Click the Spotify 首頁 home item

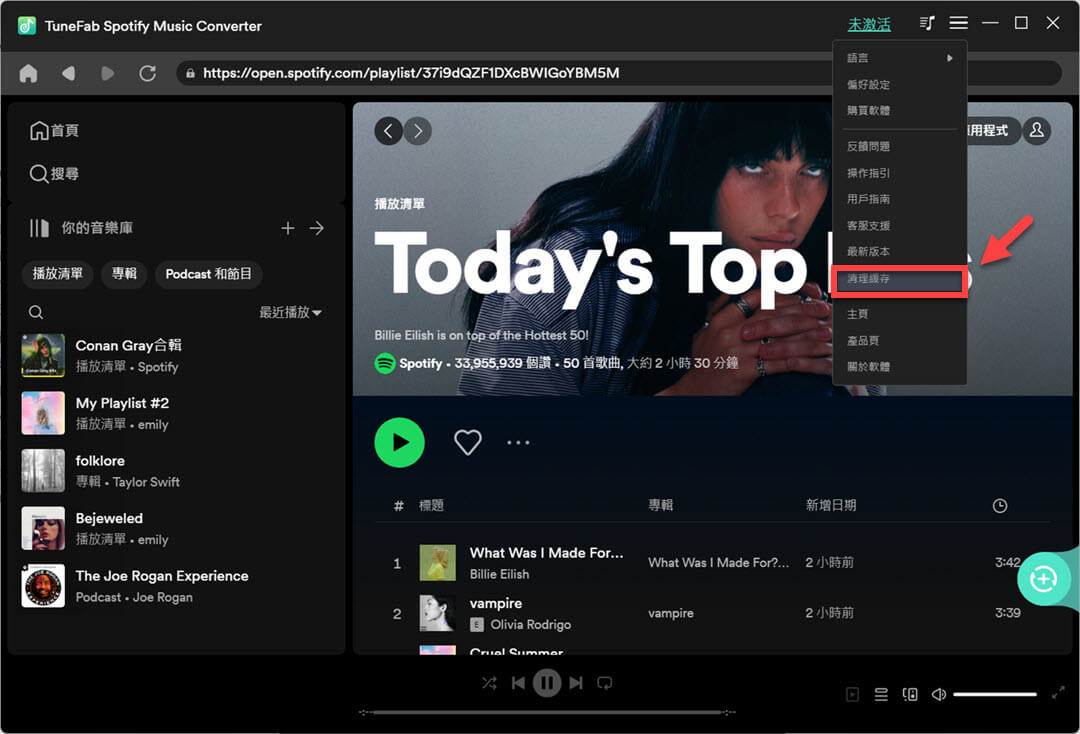click(54, 131)
